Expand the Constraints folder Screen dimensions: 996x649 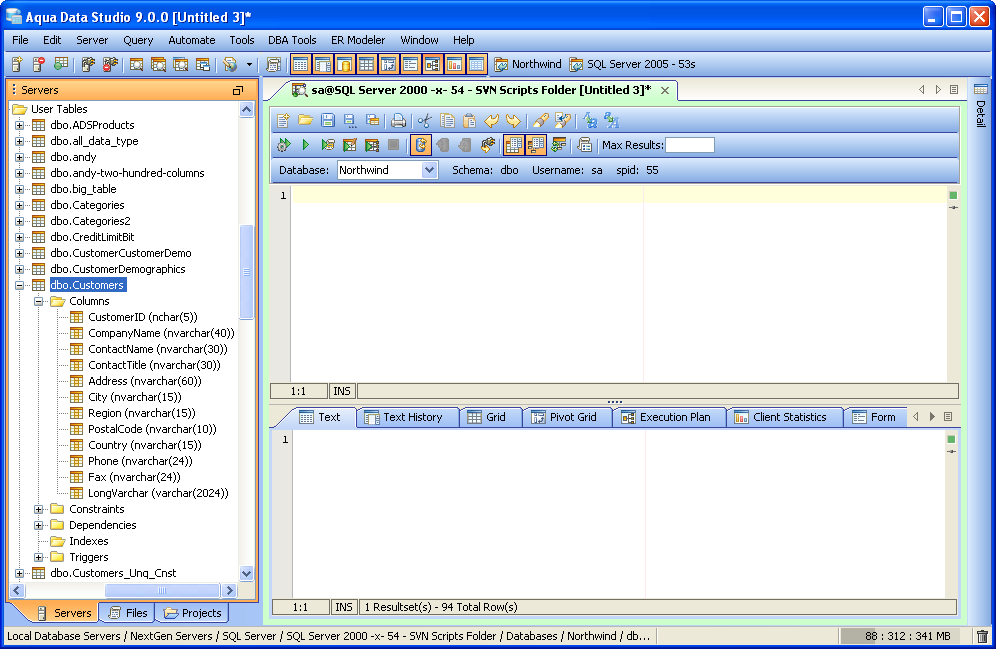pos(39,509)
